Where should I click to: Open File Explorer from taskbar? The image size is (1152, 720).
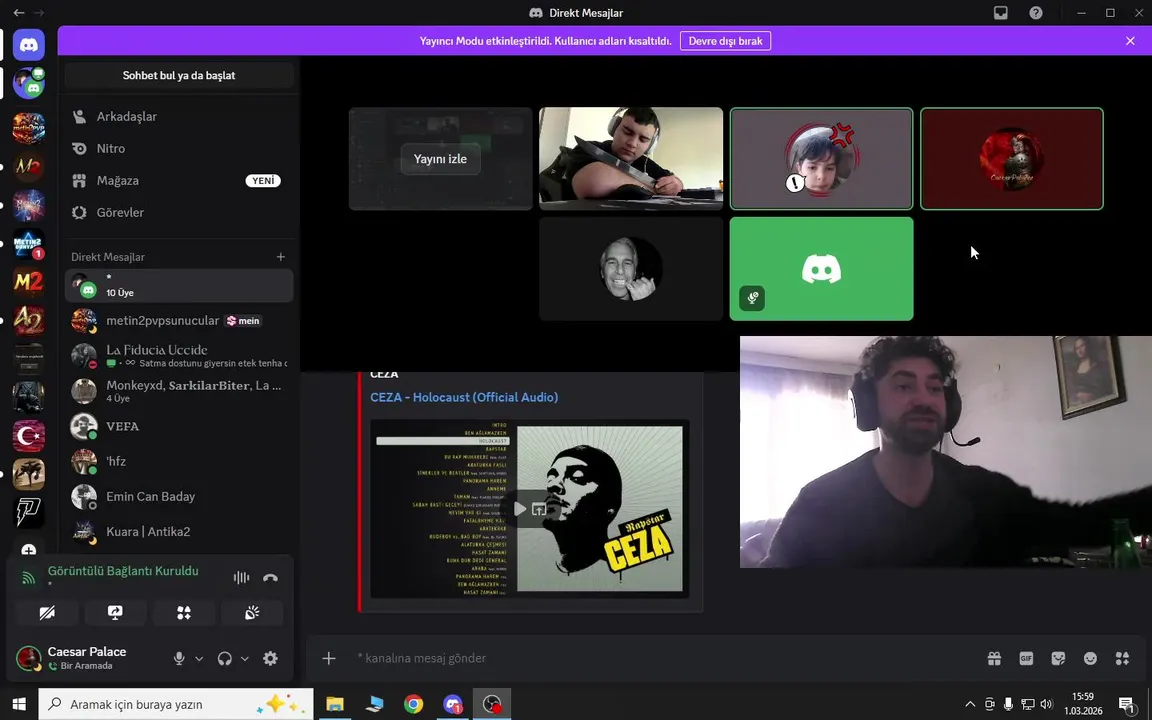[x=335, y=704]
